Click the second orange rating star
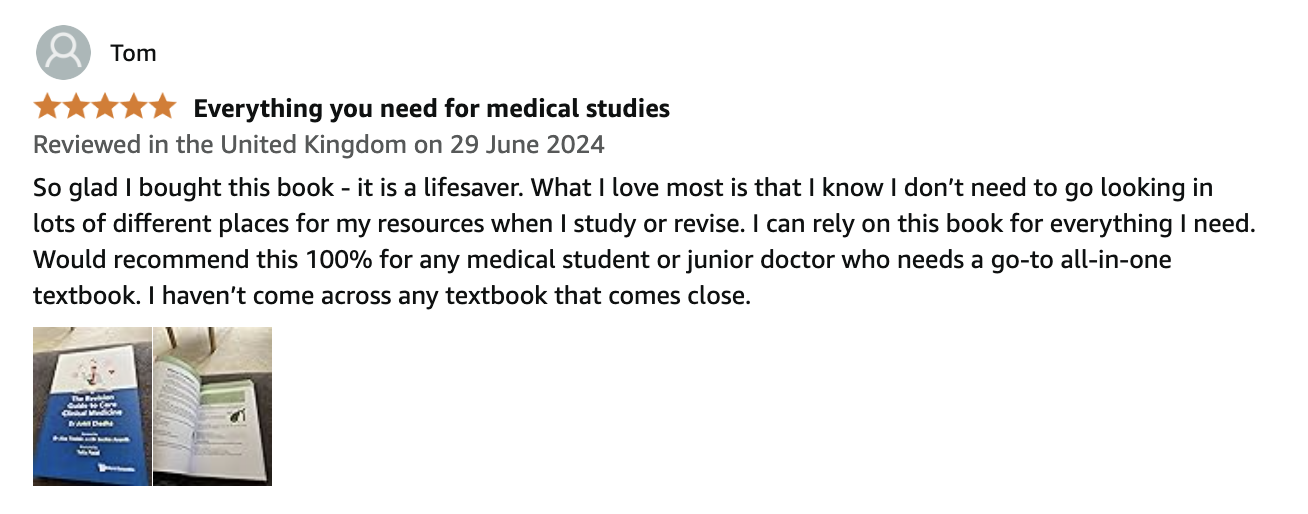 (x=76, y=107)
